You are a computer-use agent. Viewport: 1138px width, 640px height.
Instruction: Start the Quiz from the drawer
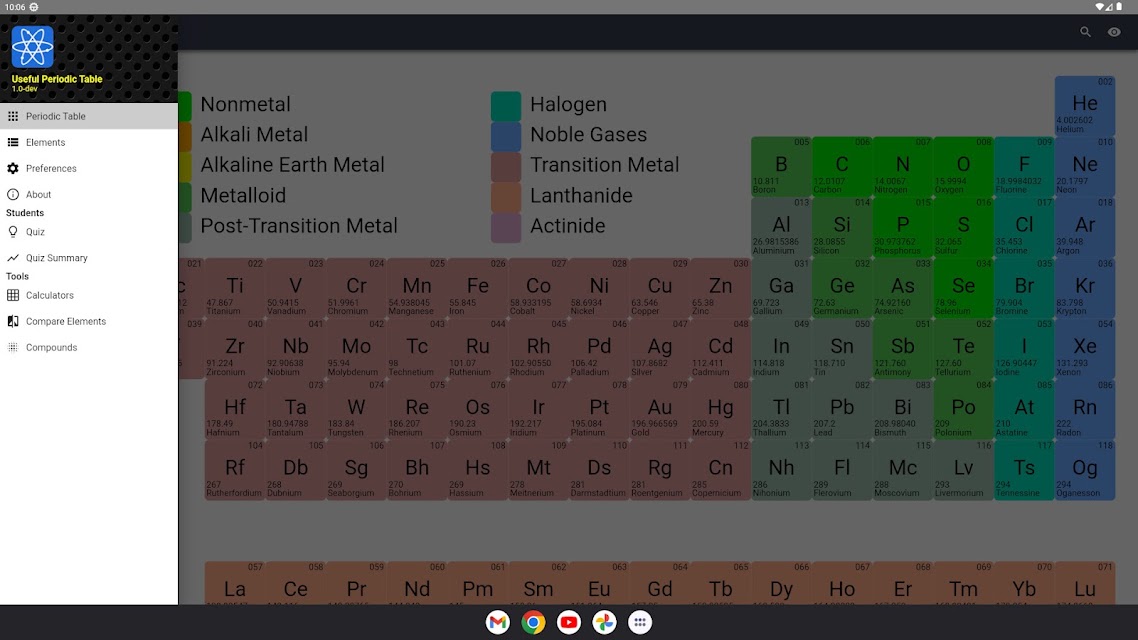(x=89, y=232)
